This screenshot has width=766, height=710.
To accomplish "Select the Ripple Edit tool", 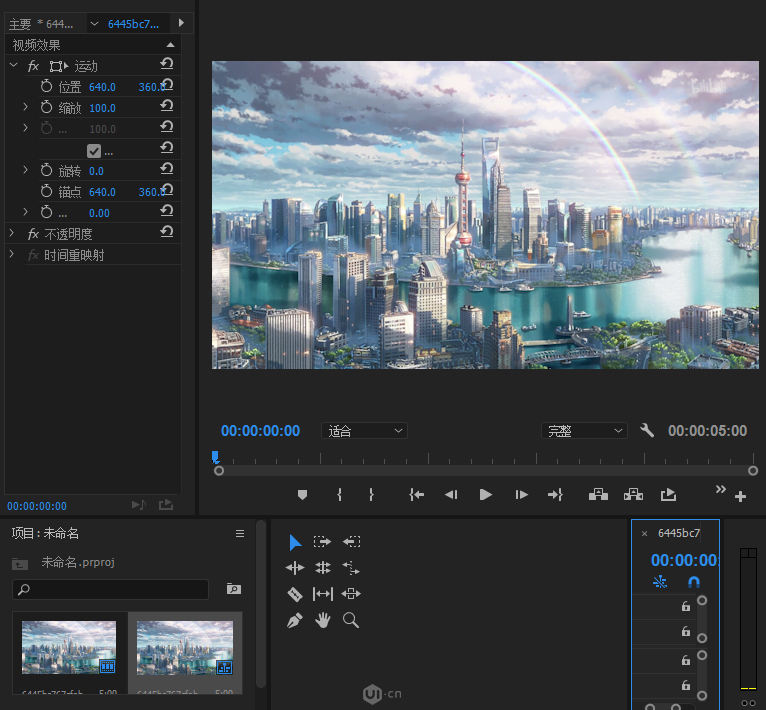I will point(295,568).
